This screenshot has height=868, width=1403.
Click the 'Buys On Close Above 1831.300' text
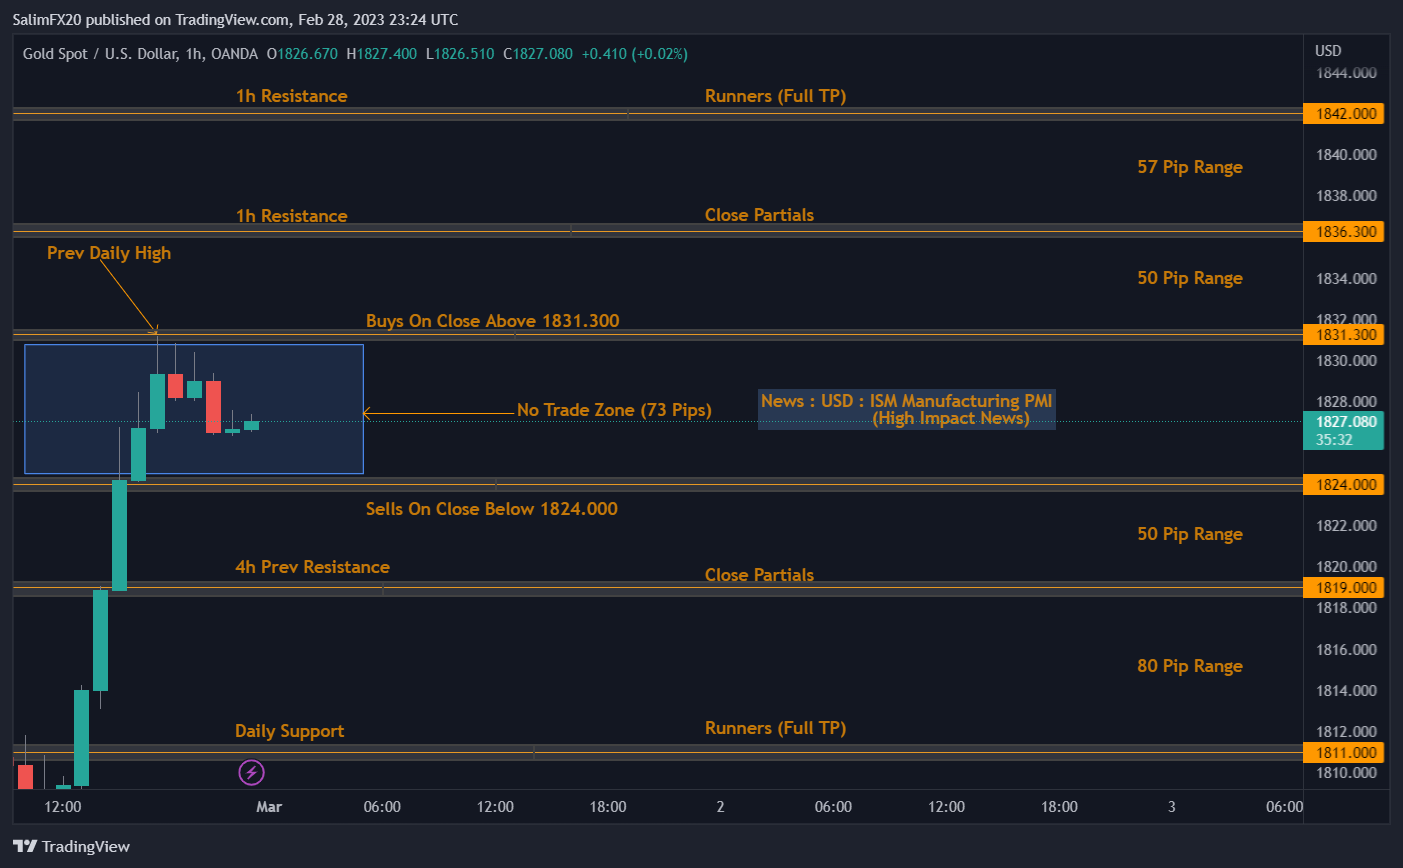click(x=492, y=321)
